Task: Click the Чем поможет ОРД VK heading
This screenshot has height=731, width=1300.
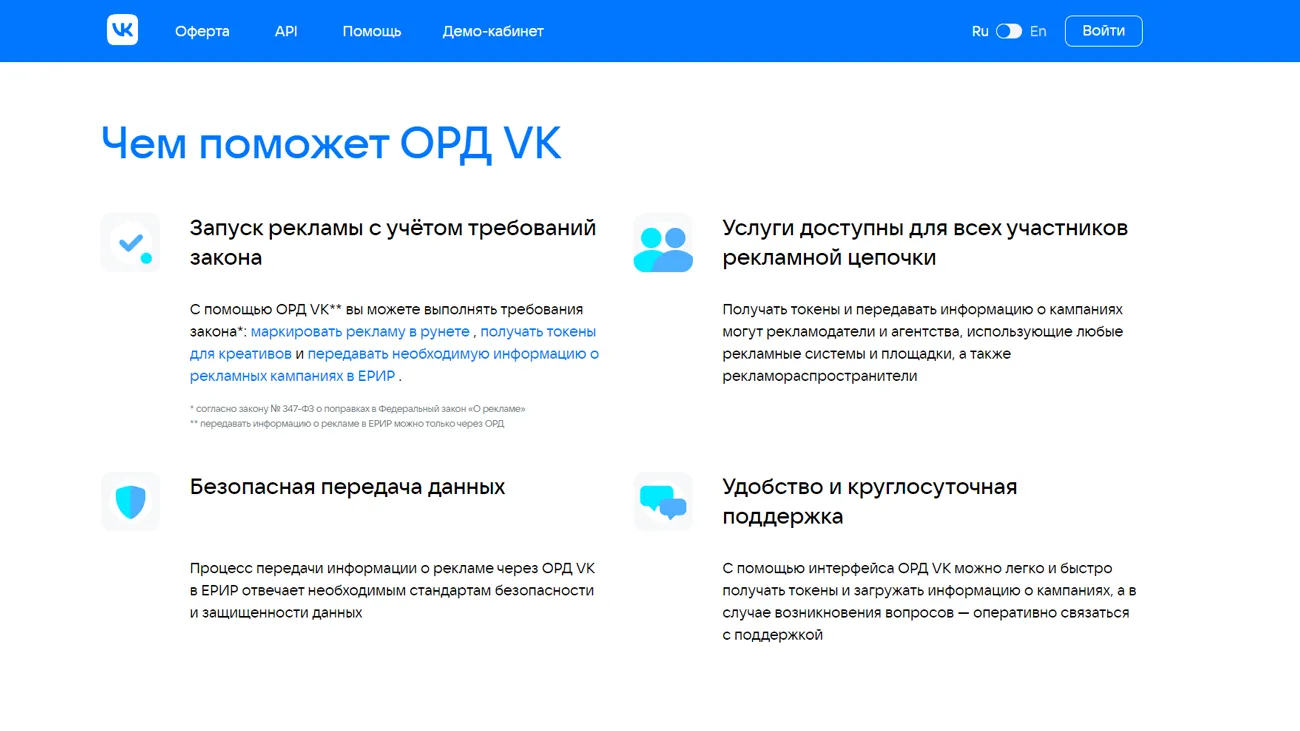Action: tap(331, 144)
